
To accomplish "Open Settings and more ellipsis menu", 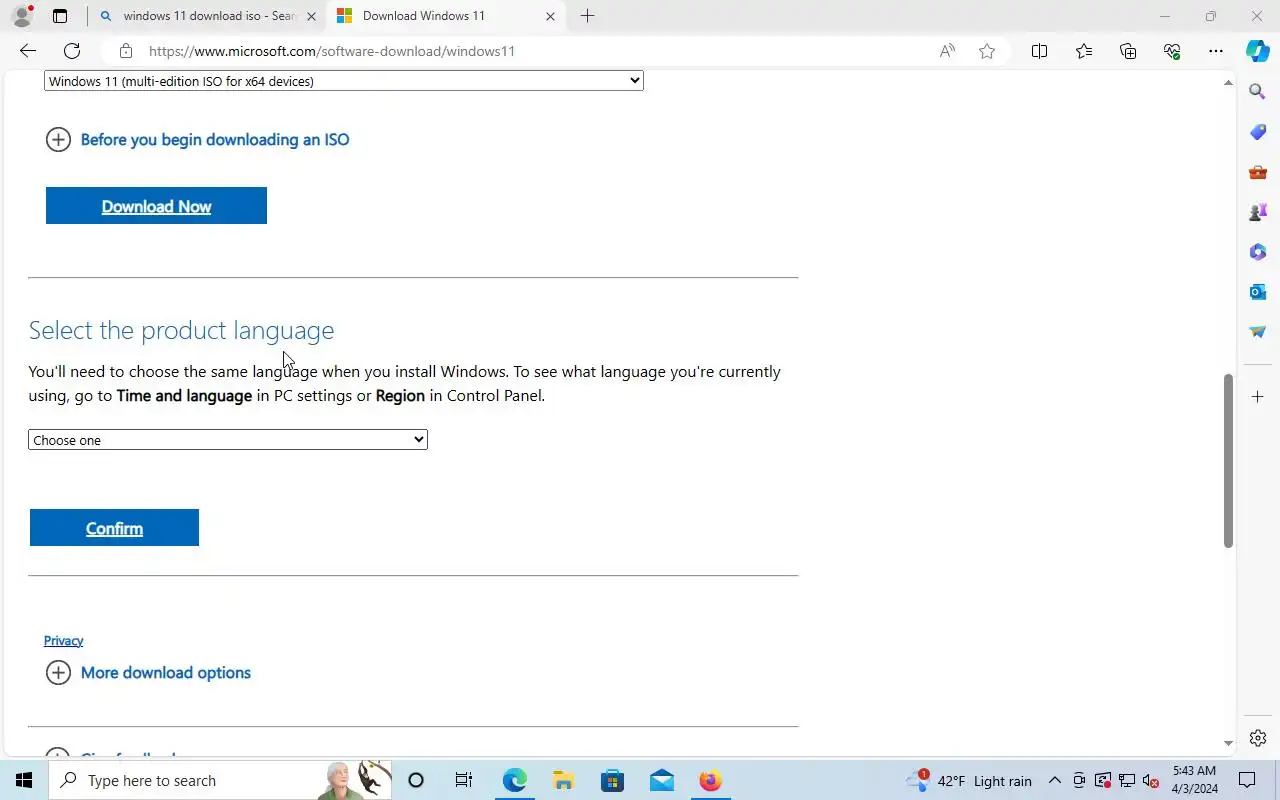I will (x=1216, y=51).
